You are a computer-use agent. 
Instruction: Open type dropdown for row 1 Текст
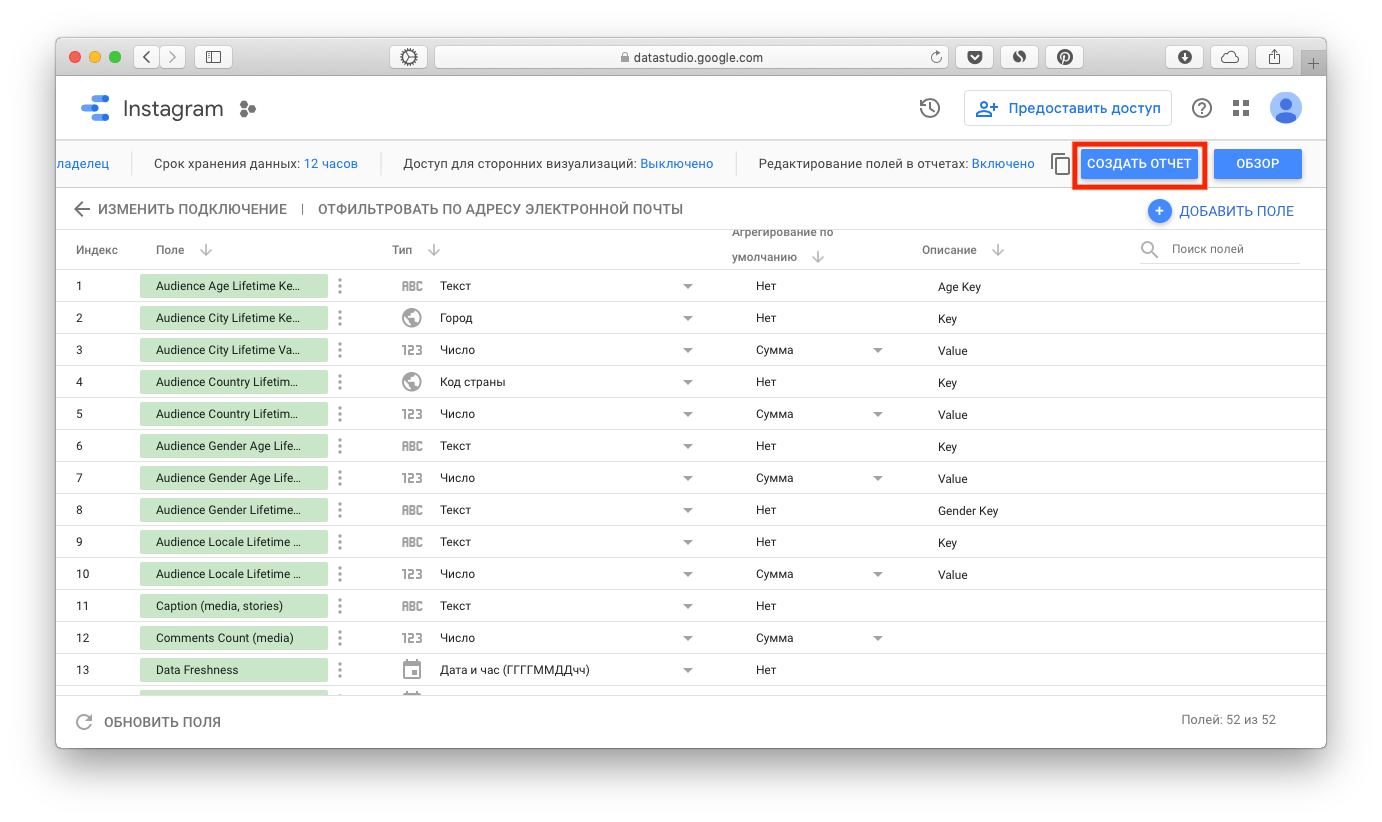[x=687, y=286]
